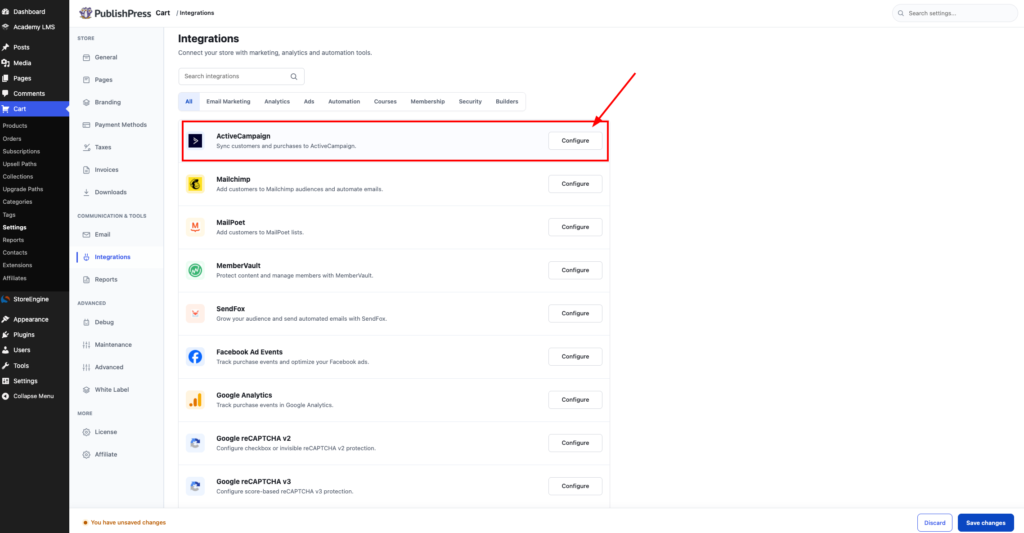Open Extensions in the Cart submenu

pos(17,265)
